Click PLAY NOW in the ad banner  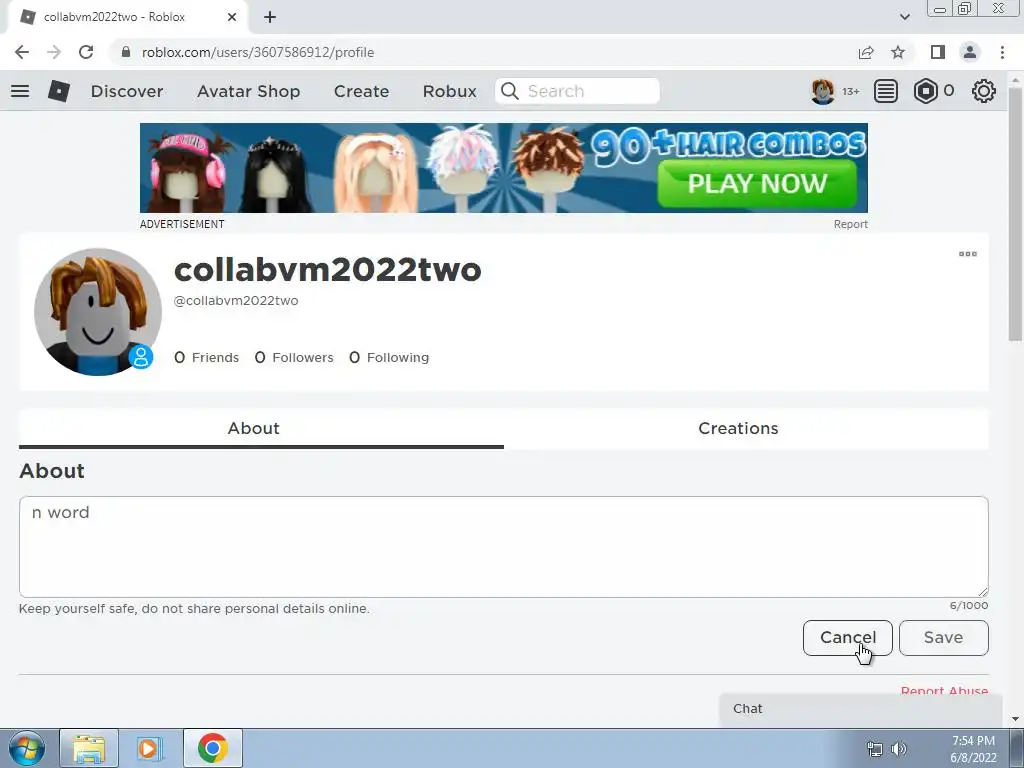pos(758,184)
